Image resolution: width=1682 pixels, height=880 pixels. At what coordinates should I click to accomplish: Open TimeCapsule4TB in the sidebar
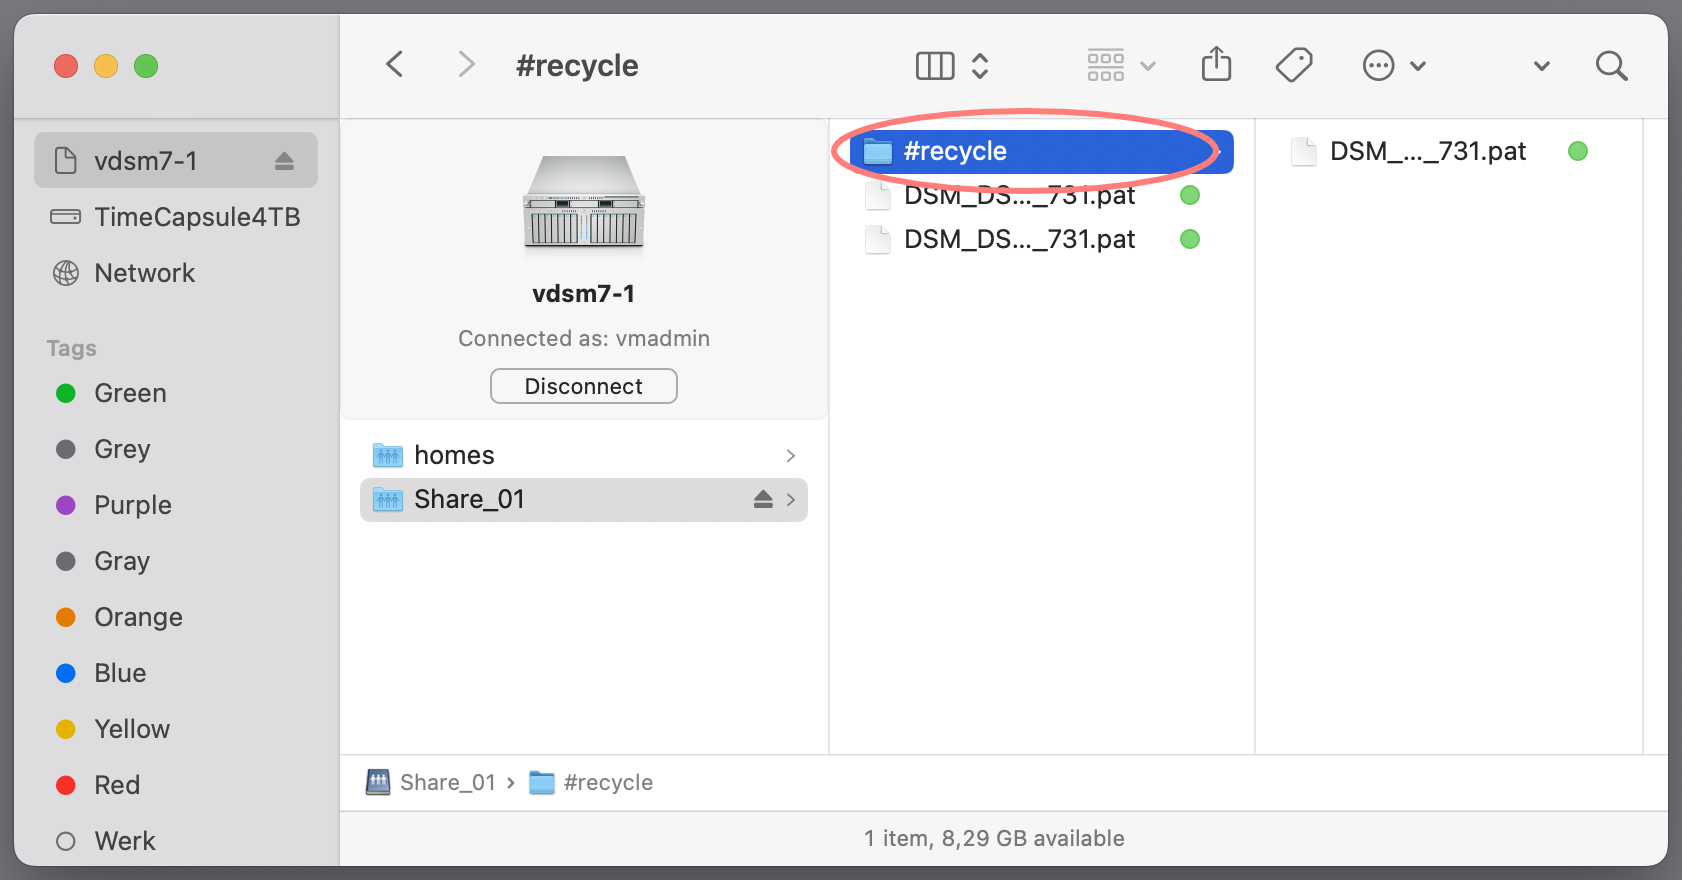[x=176, y=217]
